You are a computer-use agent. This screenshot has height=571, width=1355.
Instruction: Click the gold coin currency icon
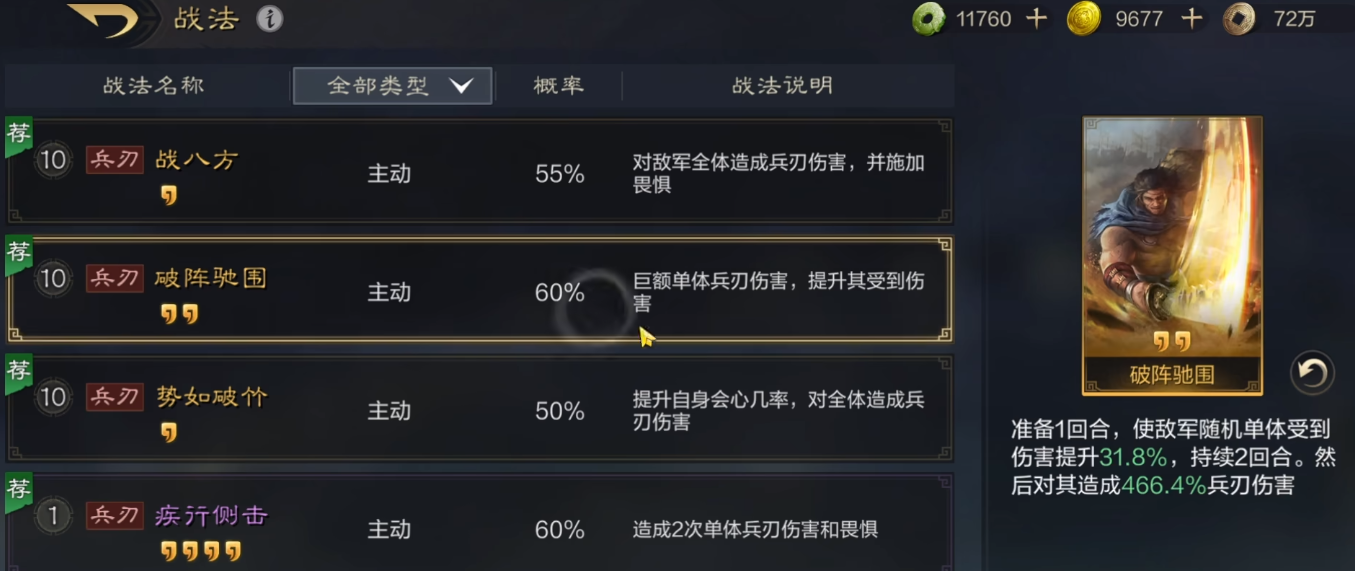1083,19
